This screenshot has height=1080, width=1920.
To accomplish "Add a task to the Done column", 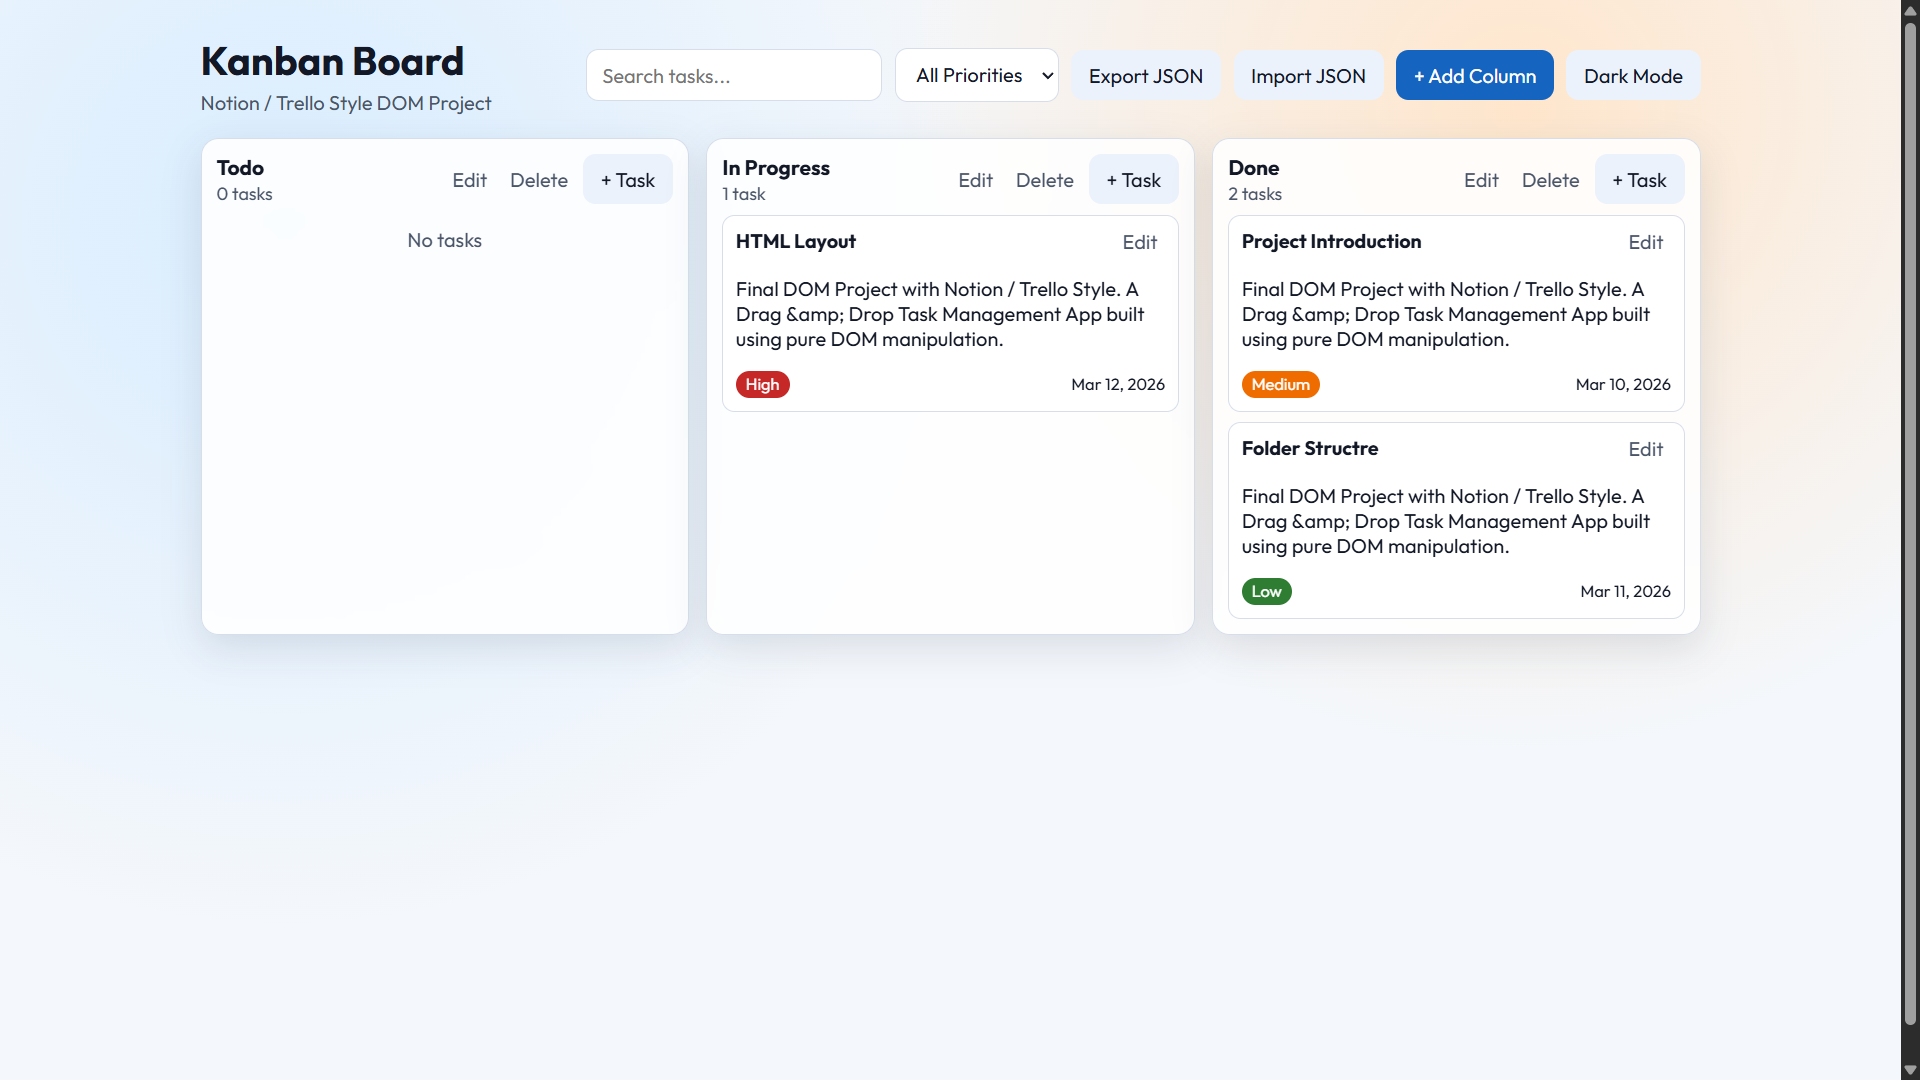I will tap(1640, 180).
